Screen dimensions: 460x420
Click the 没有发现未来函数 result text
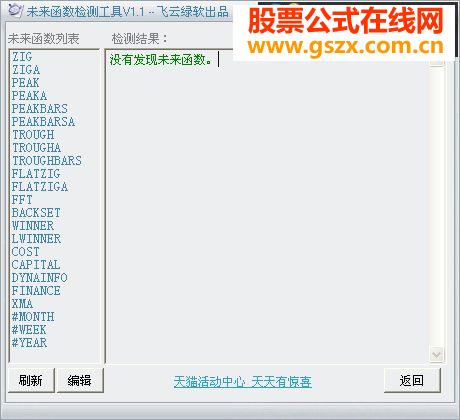[161, 60]
